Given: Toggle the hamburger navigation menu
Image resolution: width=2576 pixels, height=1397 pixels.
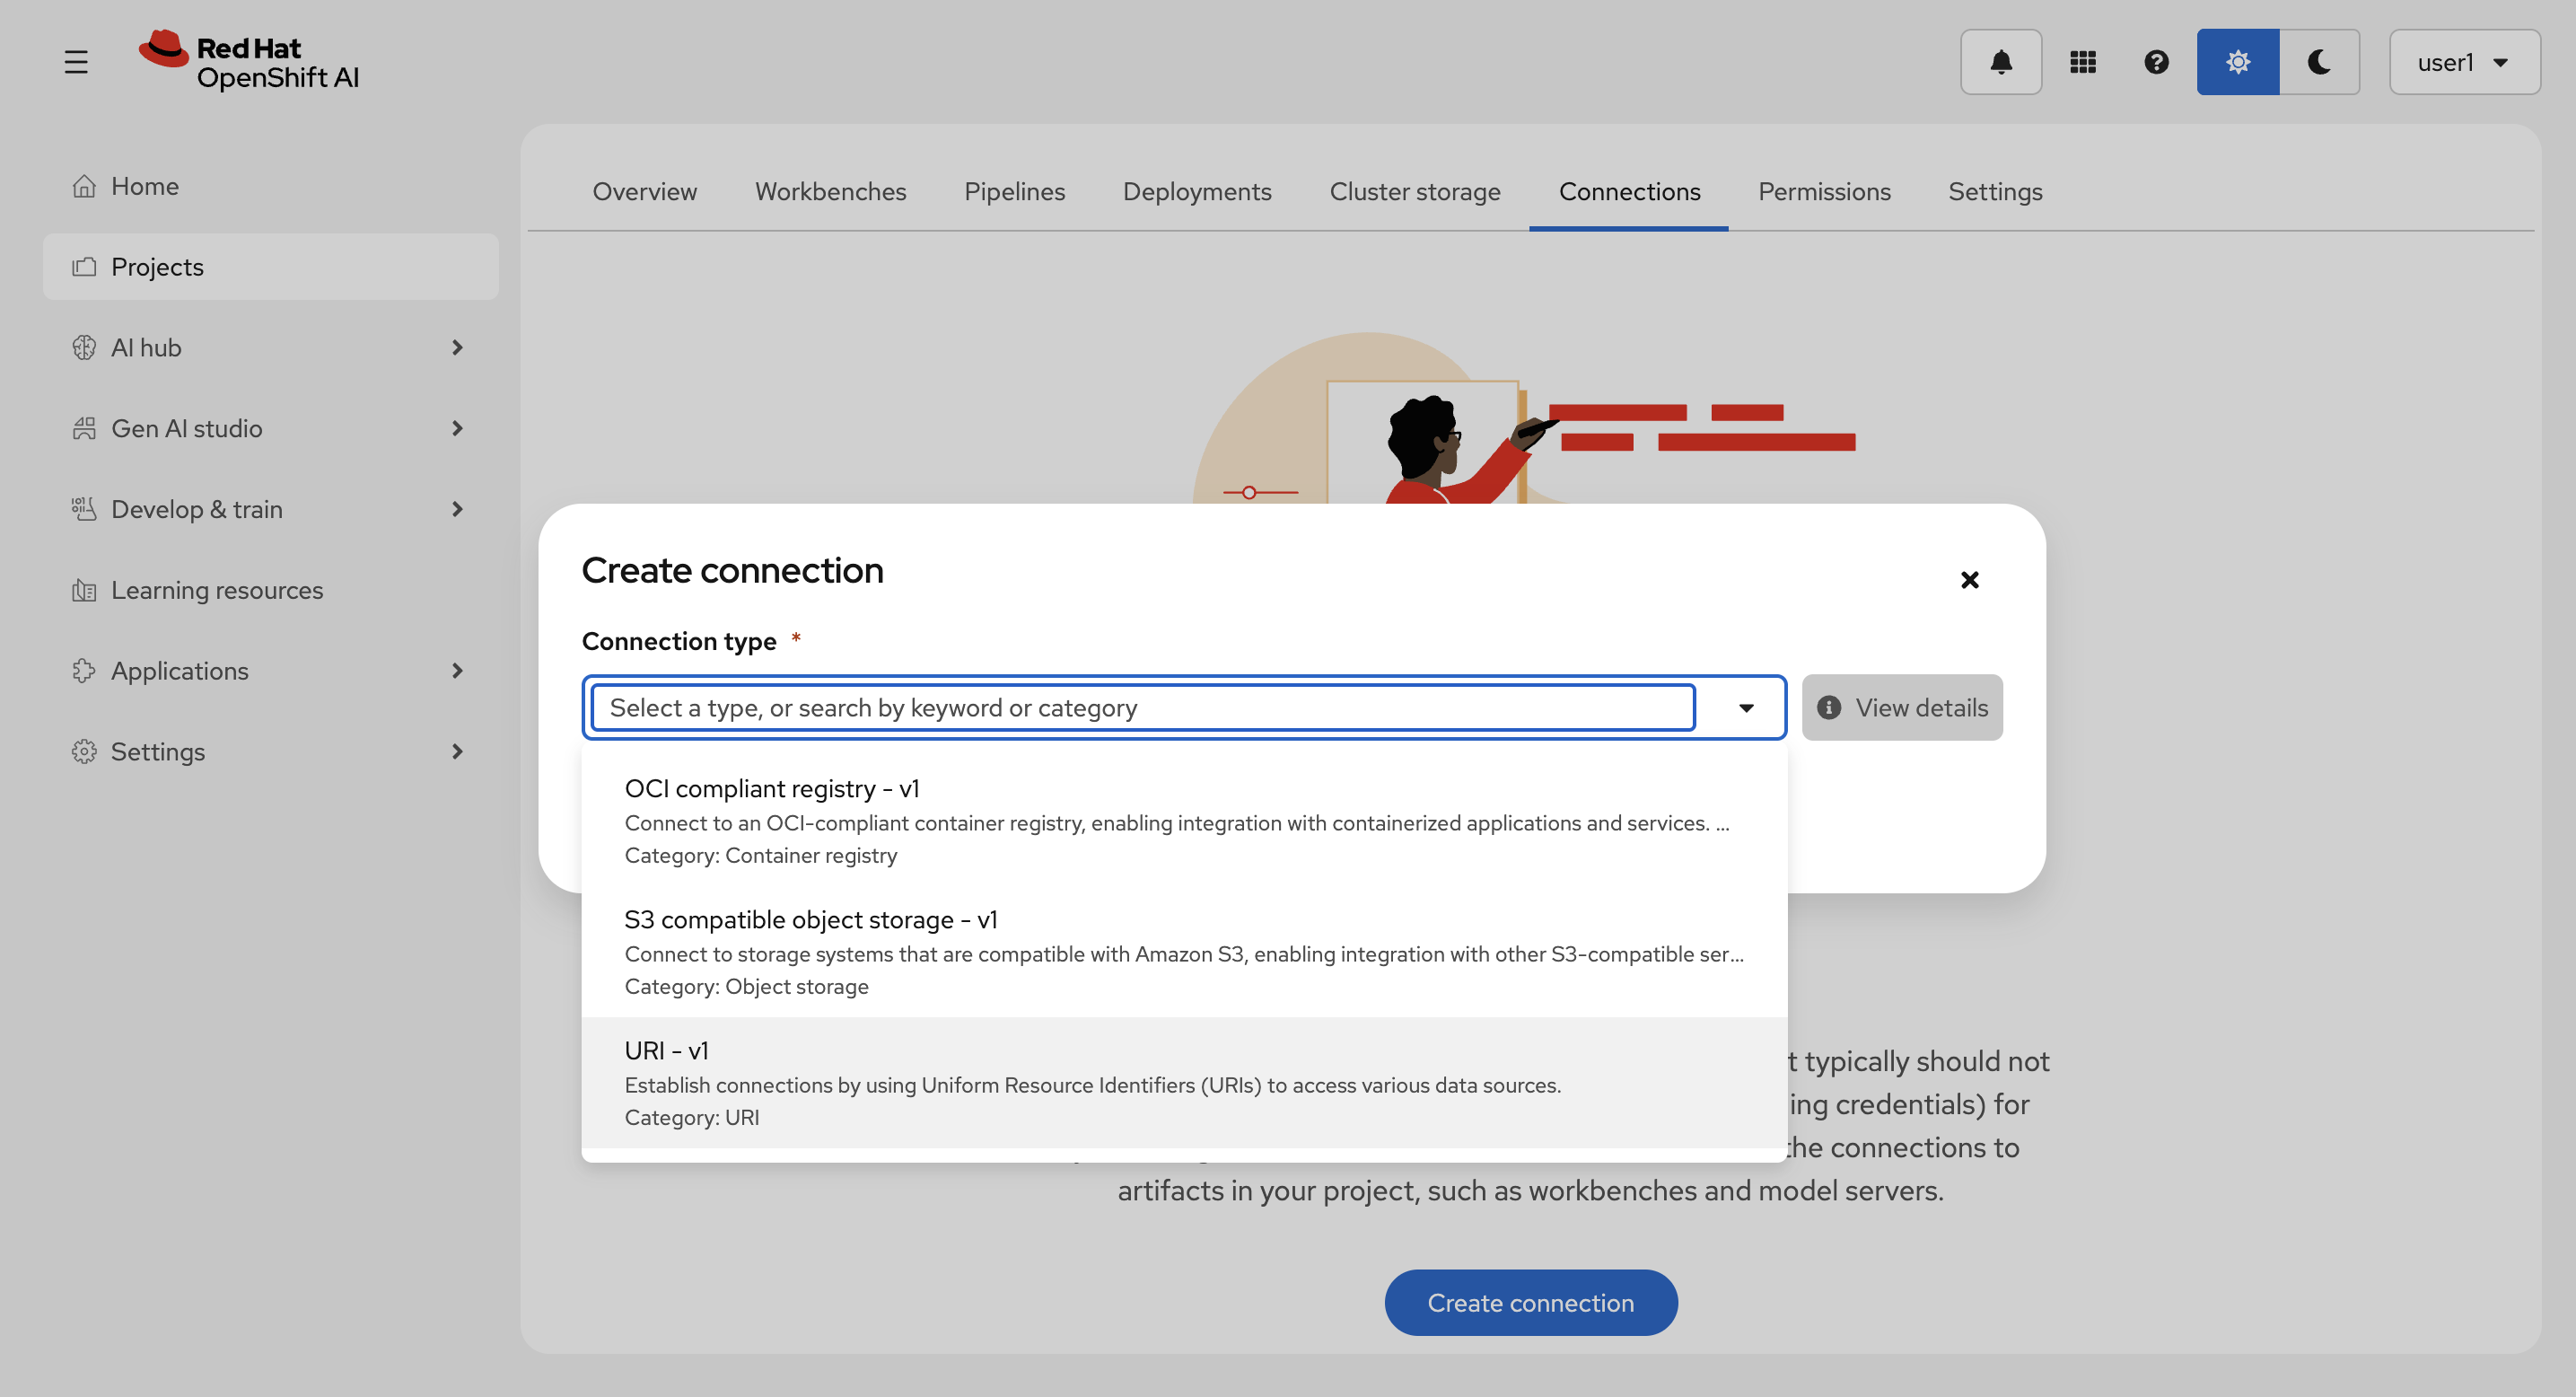Looking at the screenshot, I should pyautogui.click(x=76, y=62).
